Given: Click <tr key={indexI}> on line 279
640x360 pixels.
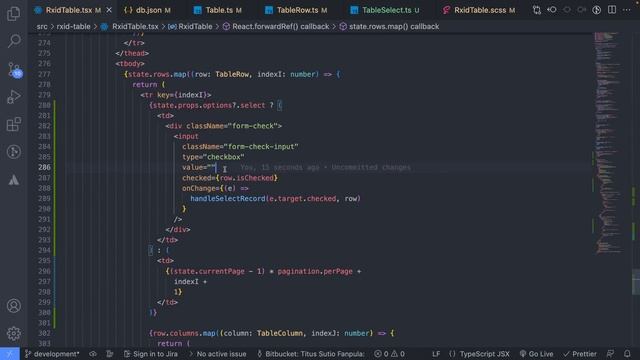Looking at the screenshot, I should pos(176,95).
